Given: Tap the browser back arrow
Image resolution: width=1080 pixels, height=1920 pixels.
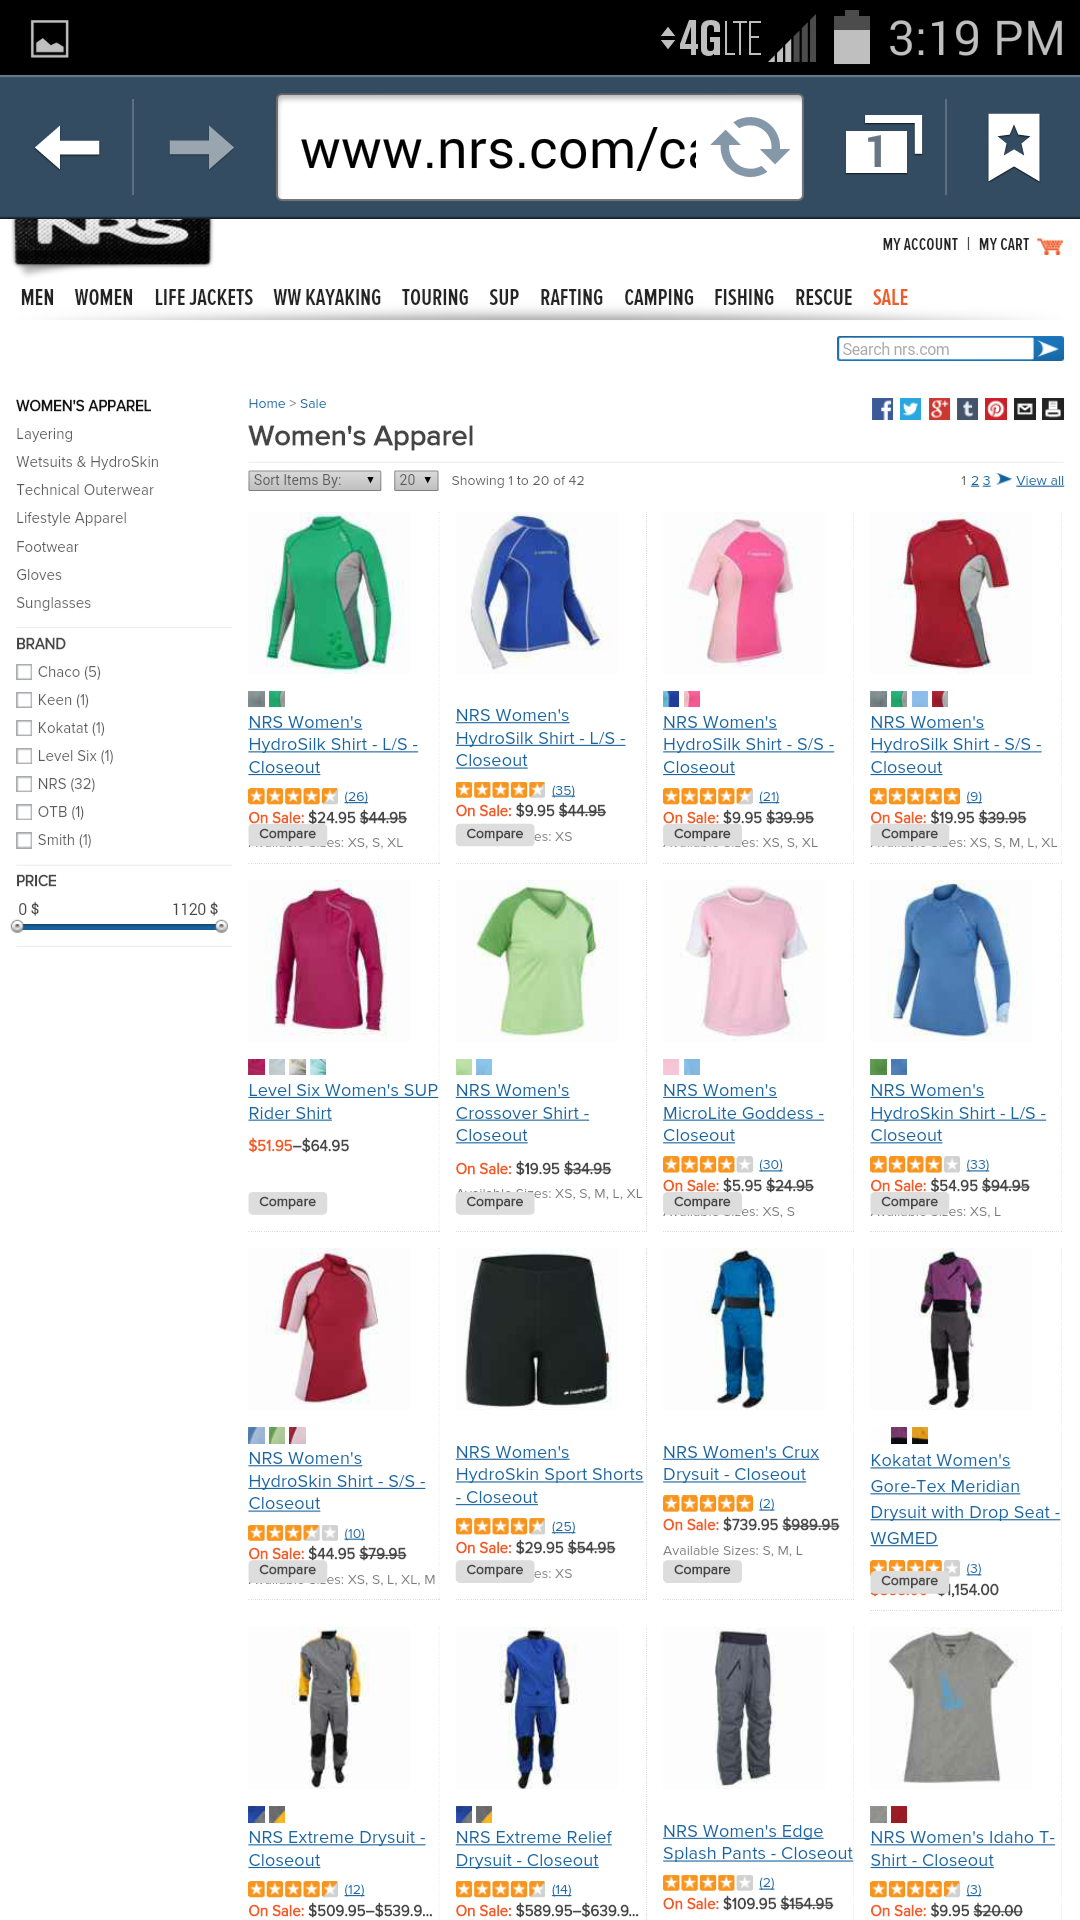Looking at the screenshot, I should 67,148.
